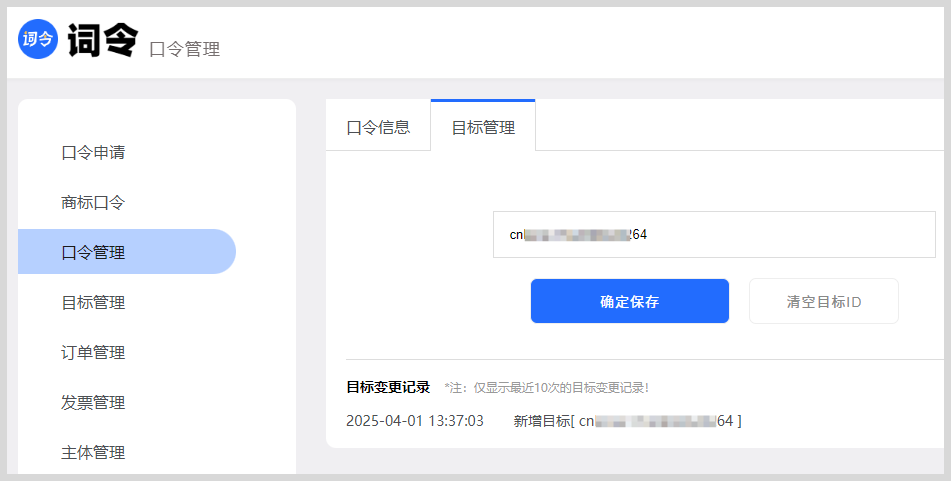Click the note 仅显示最近10次的目标变更记录
951x481 pixels.
(x=546, y=388)
